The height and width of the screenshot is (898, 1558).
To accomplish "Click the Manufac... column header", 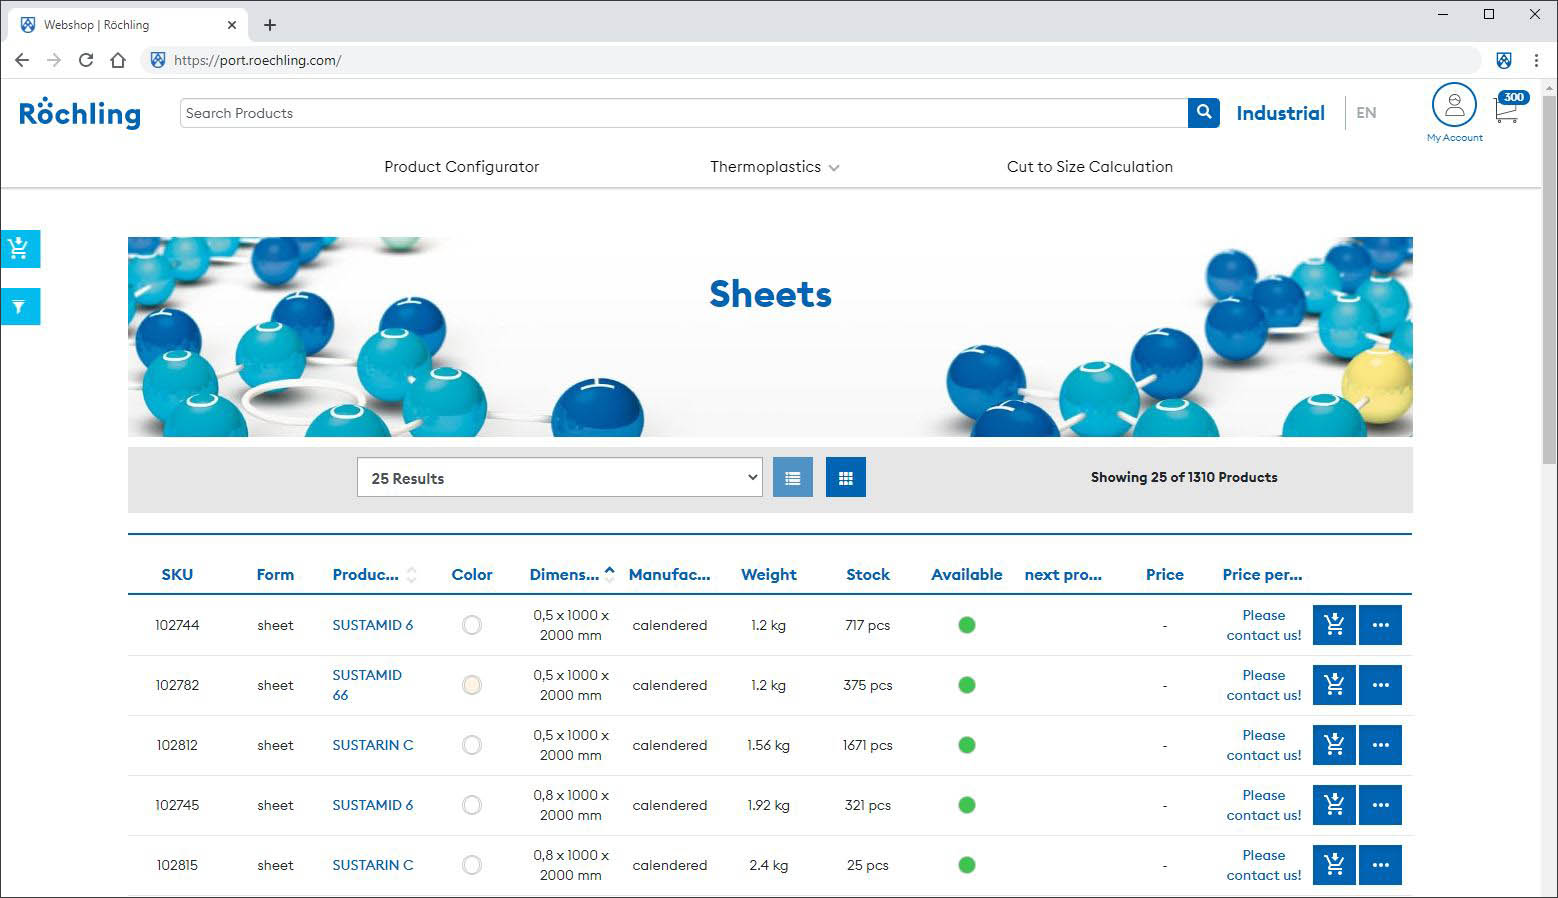I will tap(669, 575).
